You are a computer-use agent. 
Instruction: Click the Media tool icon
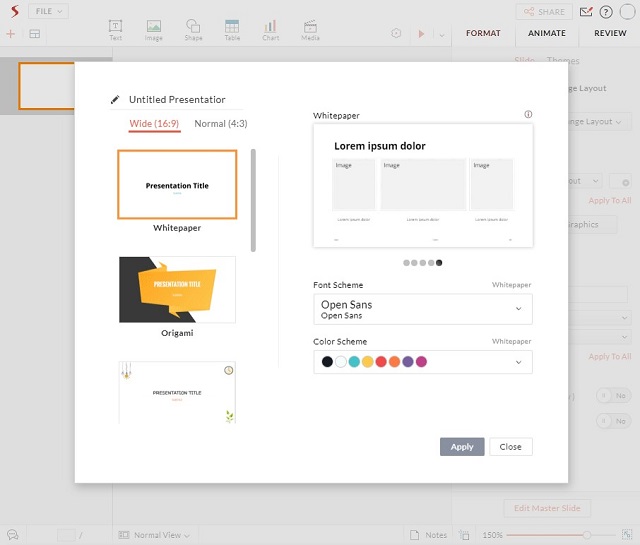tap(310, 29)
